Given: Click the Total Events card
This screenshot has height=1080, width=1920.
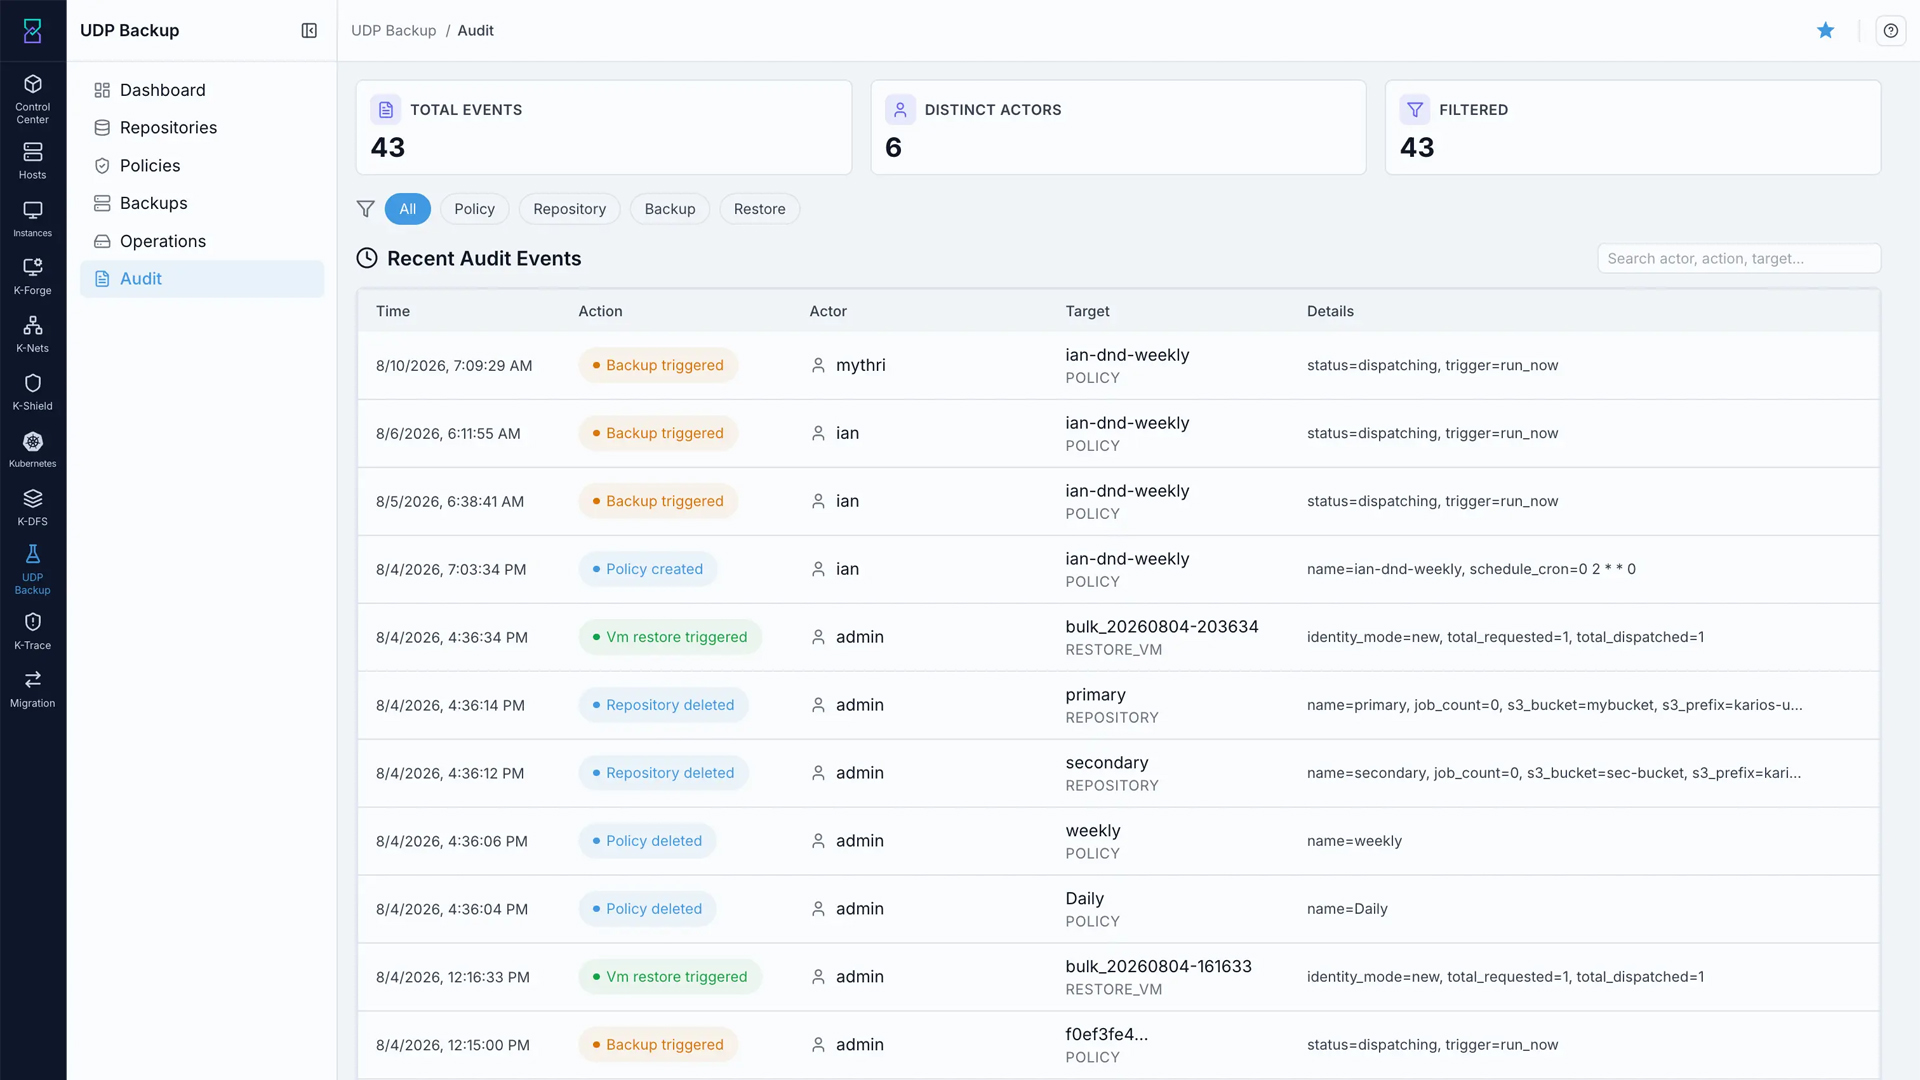Looking at the screenshot, I should 604,128.
